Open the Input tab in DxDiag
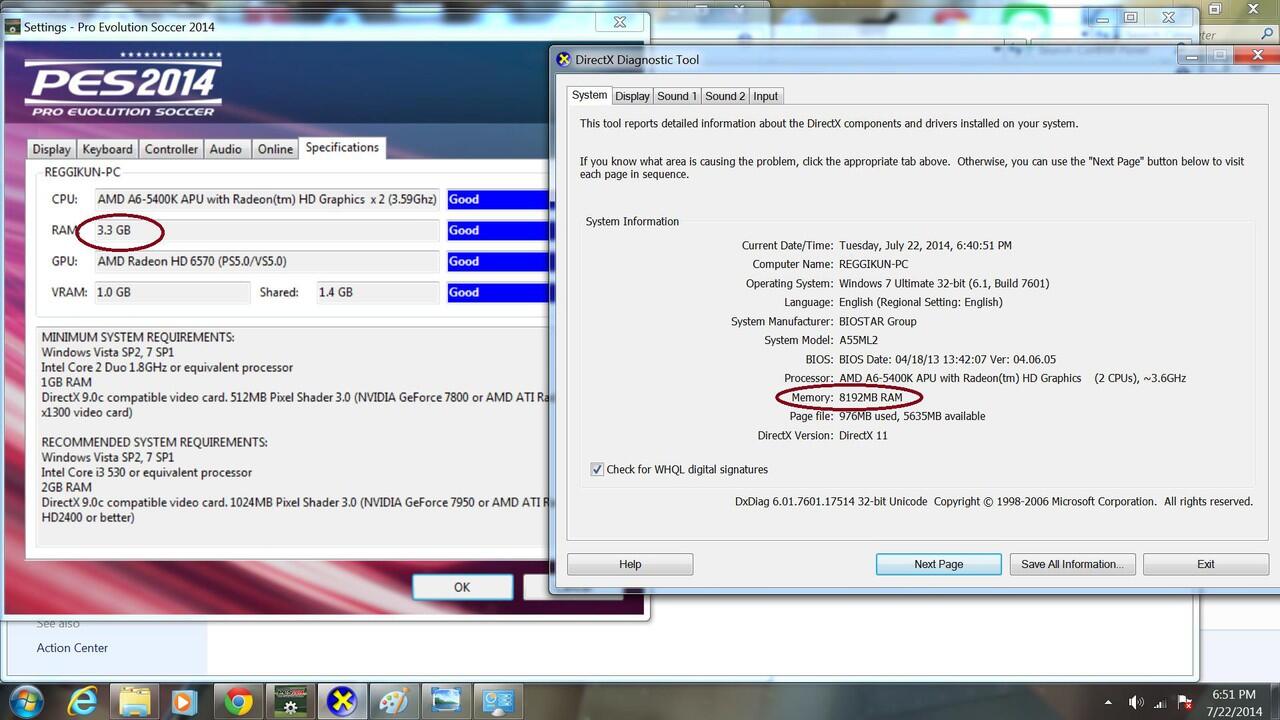The width and height of the screenshot is (1280, 720). pos(766,96)
